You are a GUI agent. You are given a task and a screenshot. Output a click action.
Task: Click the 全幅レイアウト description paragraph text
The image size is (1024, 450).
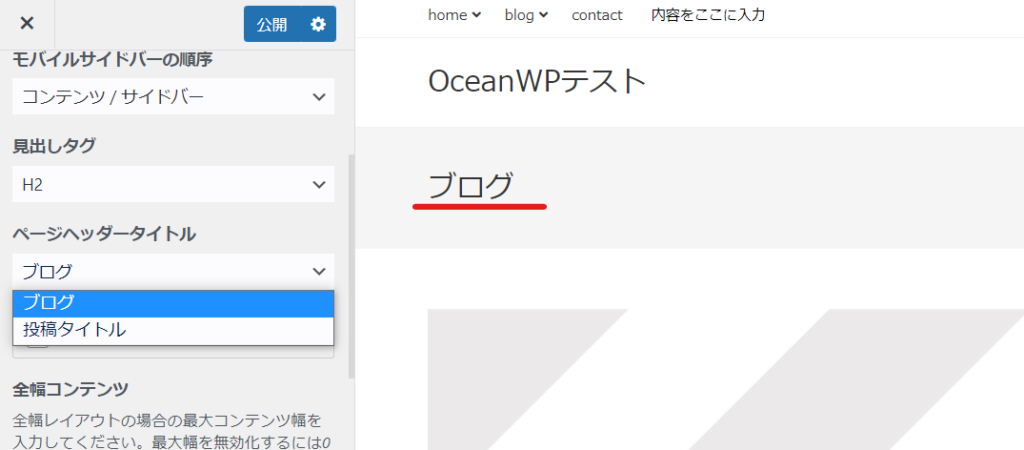(170, 430)
